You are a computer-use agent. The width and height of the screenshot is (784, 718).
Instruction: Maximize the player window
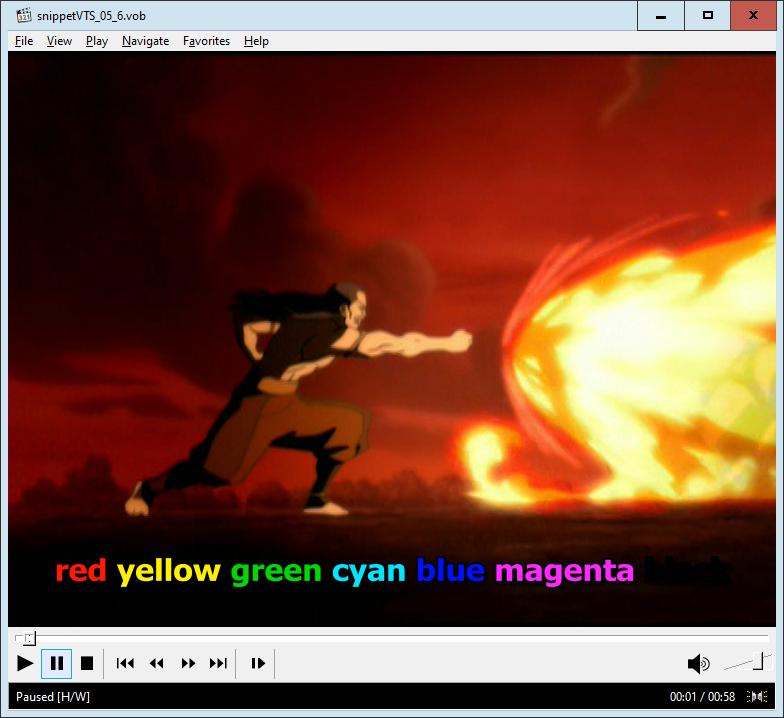click(x=707, y=16)
